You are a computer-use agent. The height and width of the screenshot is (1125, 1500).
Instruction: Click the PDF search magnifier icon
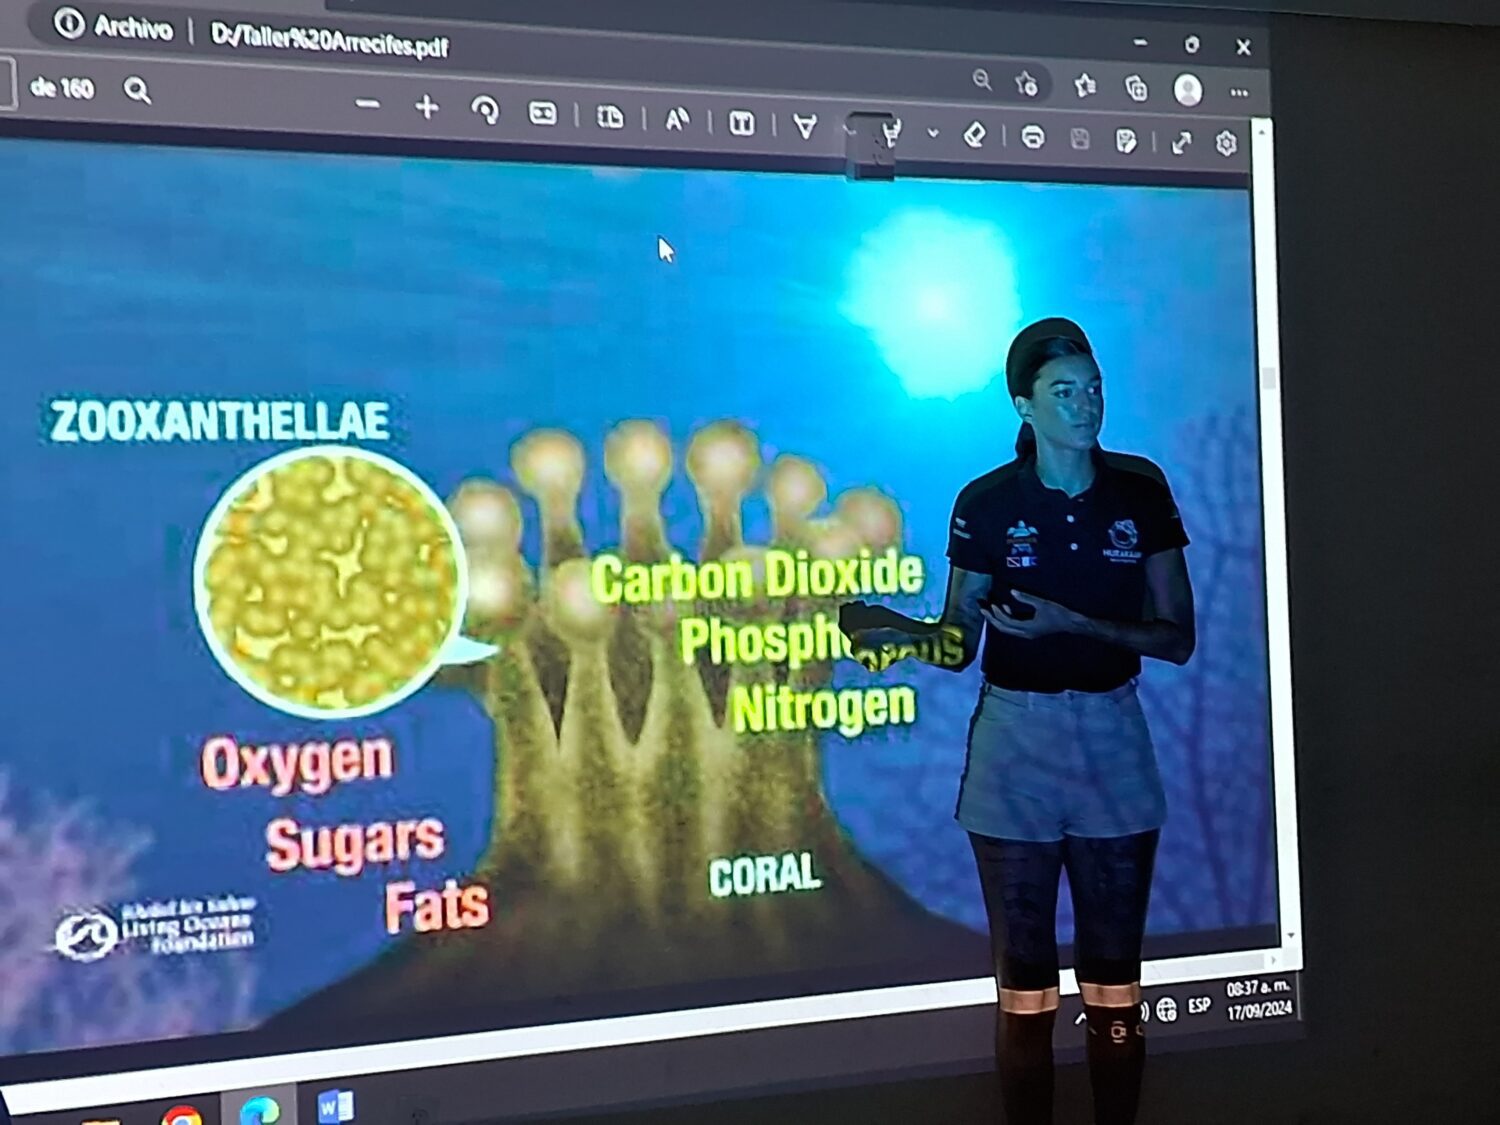click(x=137, y=91)
